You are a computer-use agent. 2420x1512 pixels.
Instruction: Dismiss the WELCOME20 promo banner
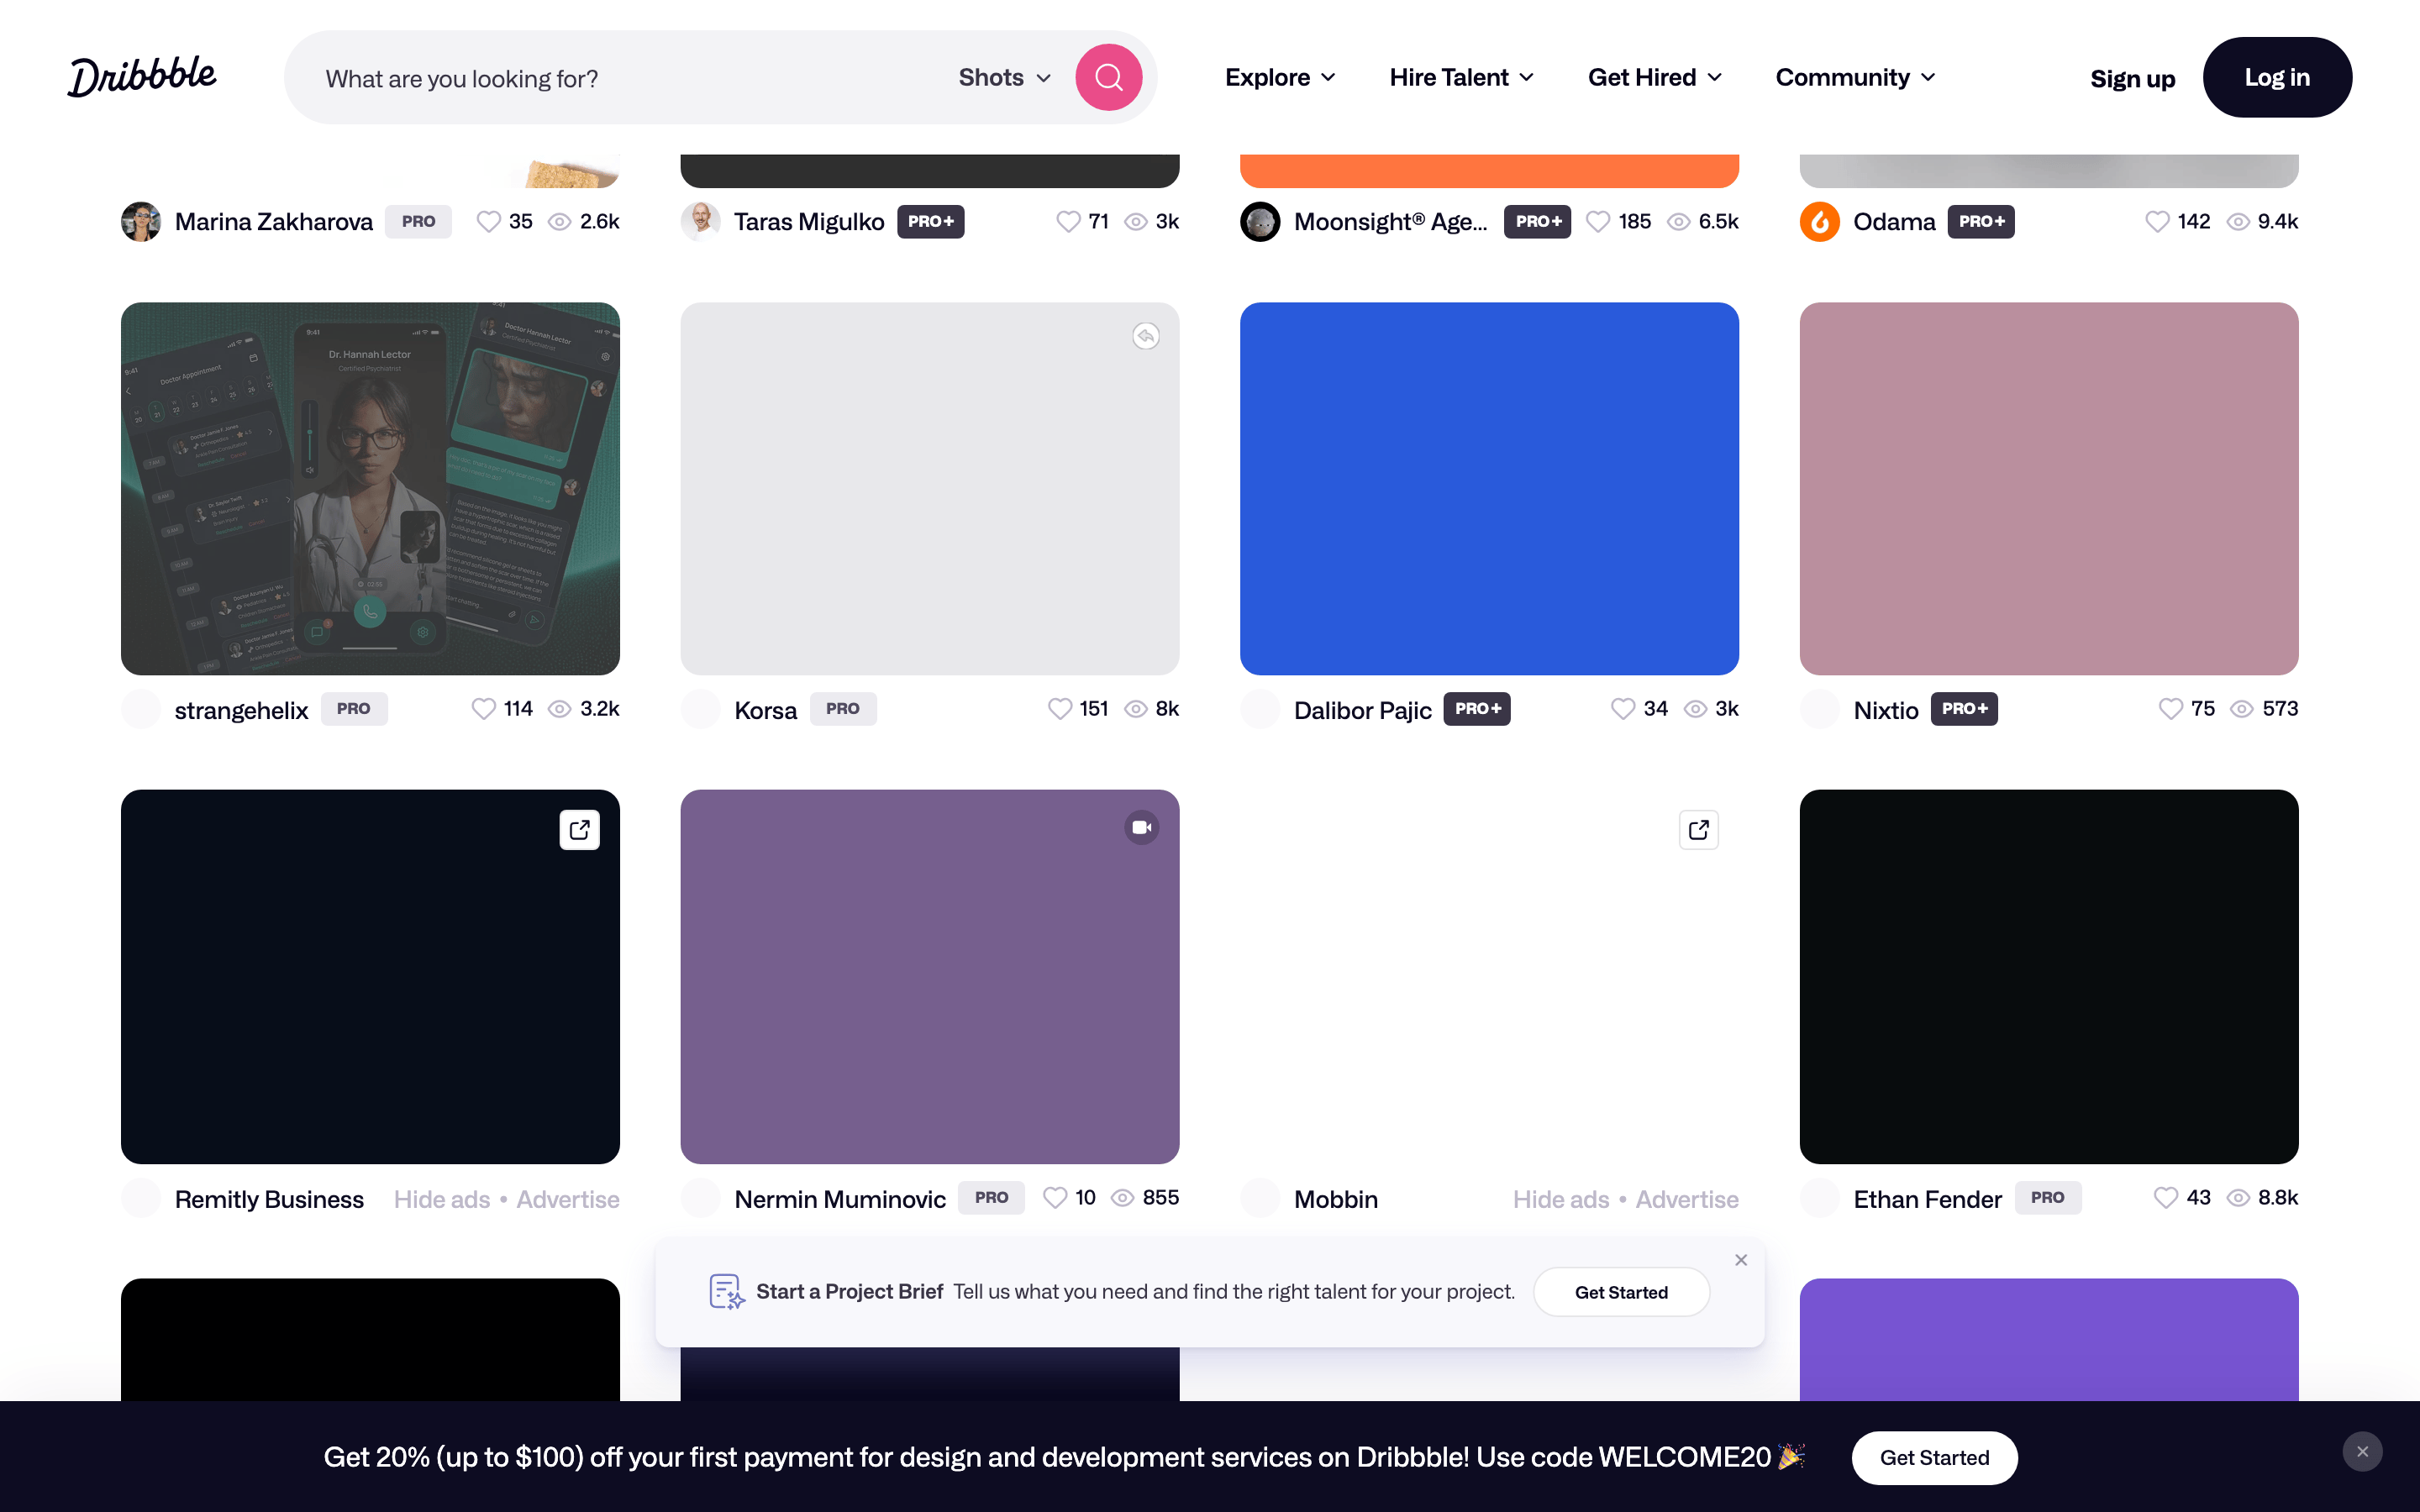[x=2362, y=1451]
